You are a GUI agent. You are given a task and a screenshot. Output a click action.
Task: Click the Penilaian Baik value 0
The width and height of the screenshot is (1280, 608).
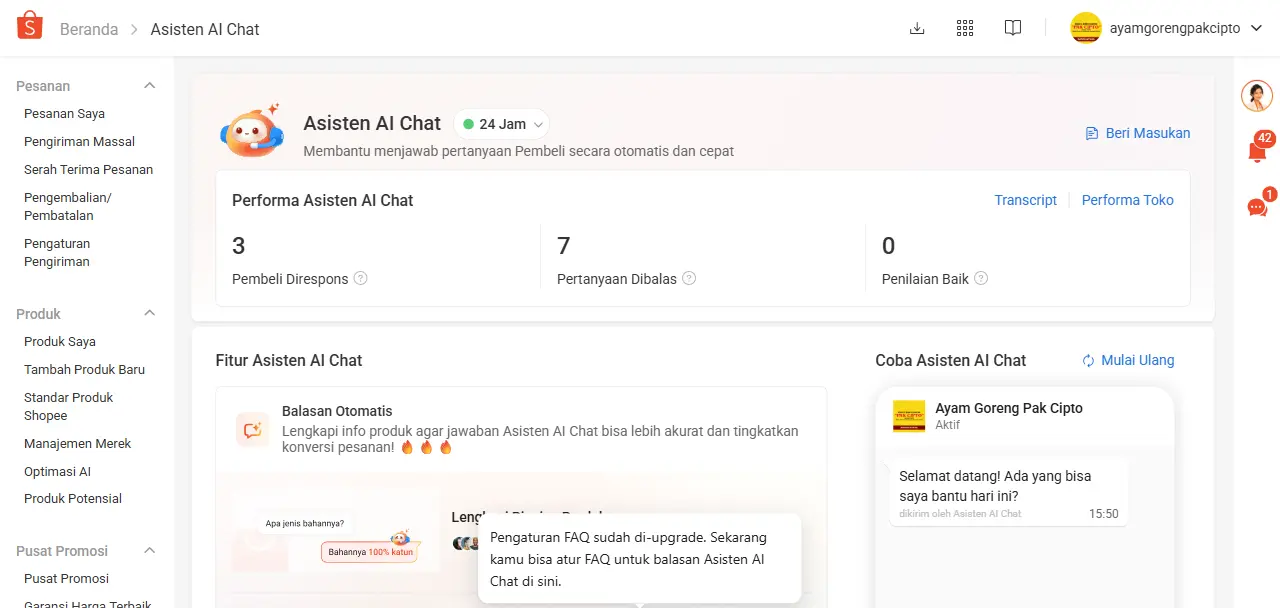[889, 246]
